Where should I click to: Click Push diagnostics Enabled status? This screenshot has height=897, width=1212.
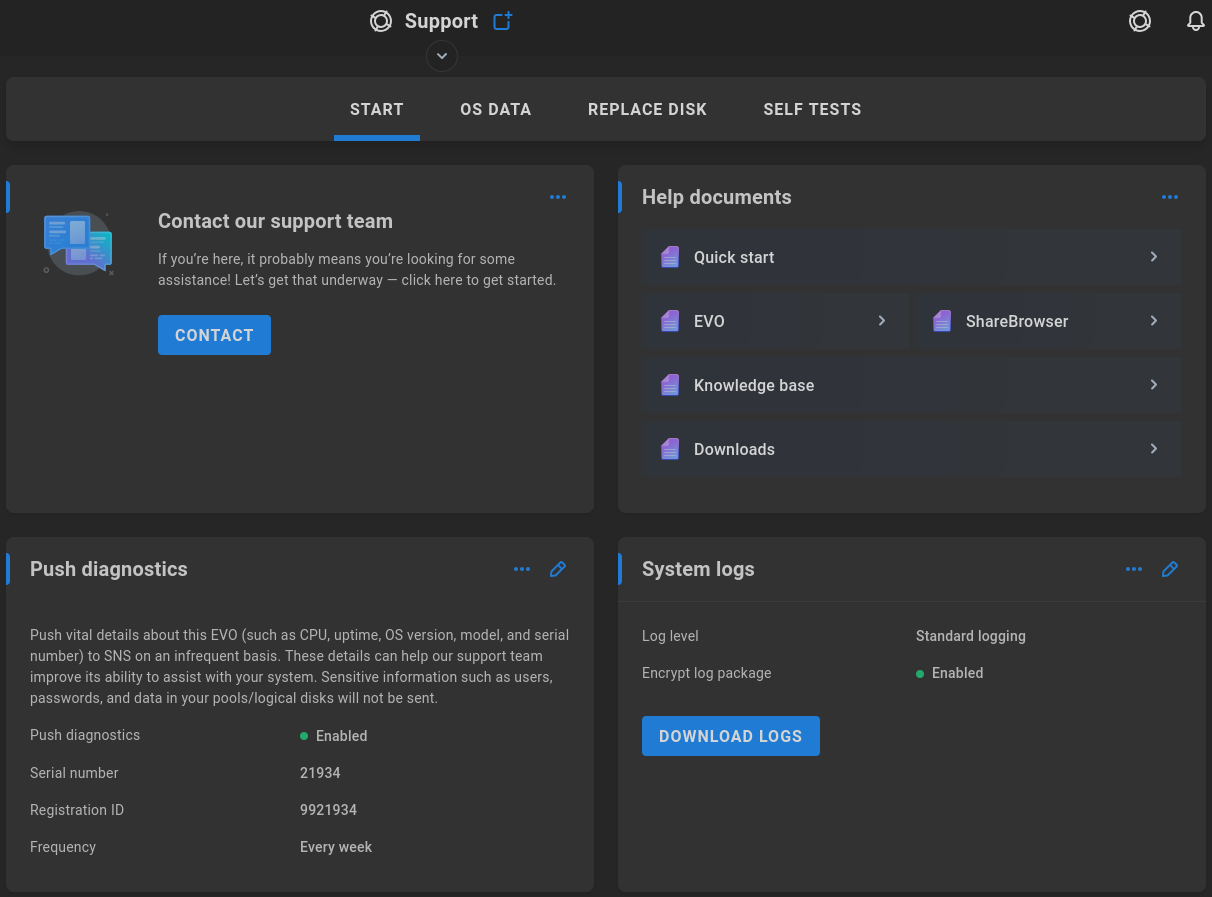pyautogui.click(x=334, y=736)
